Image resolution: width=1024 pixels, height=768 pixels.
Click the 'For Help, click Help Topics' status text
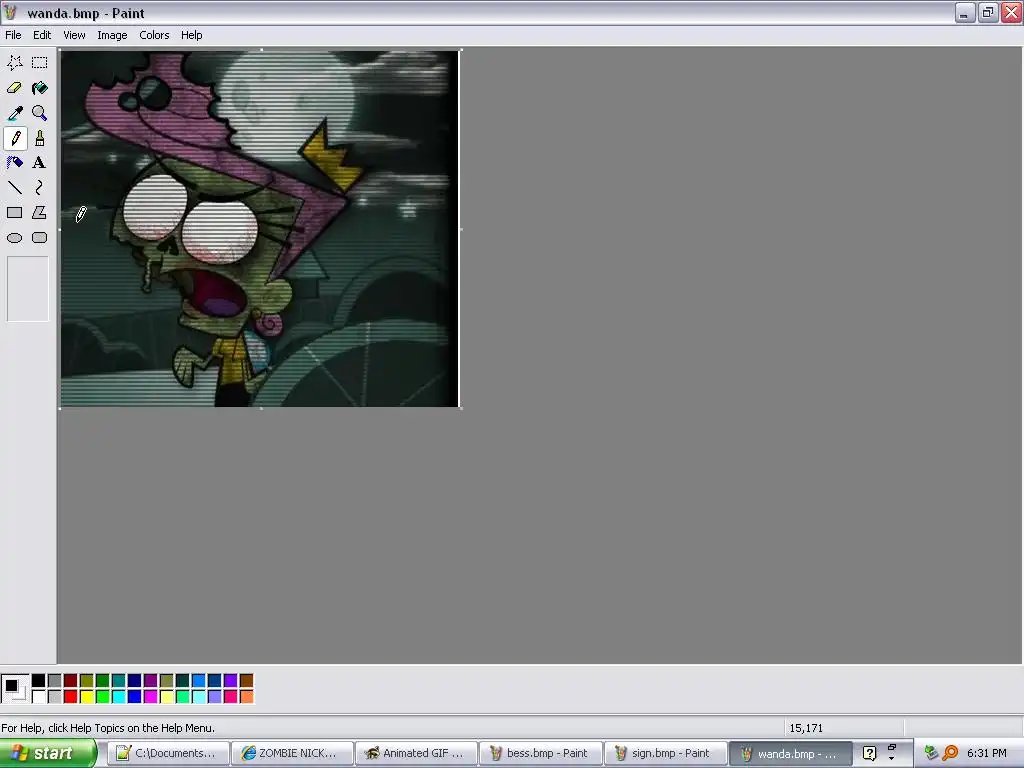pyautogui.click(x=108, y=728)
